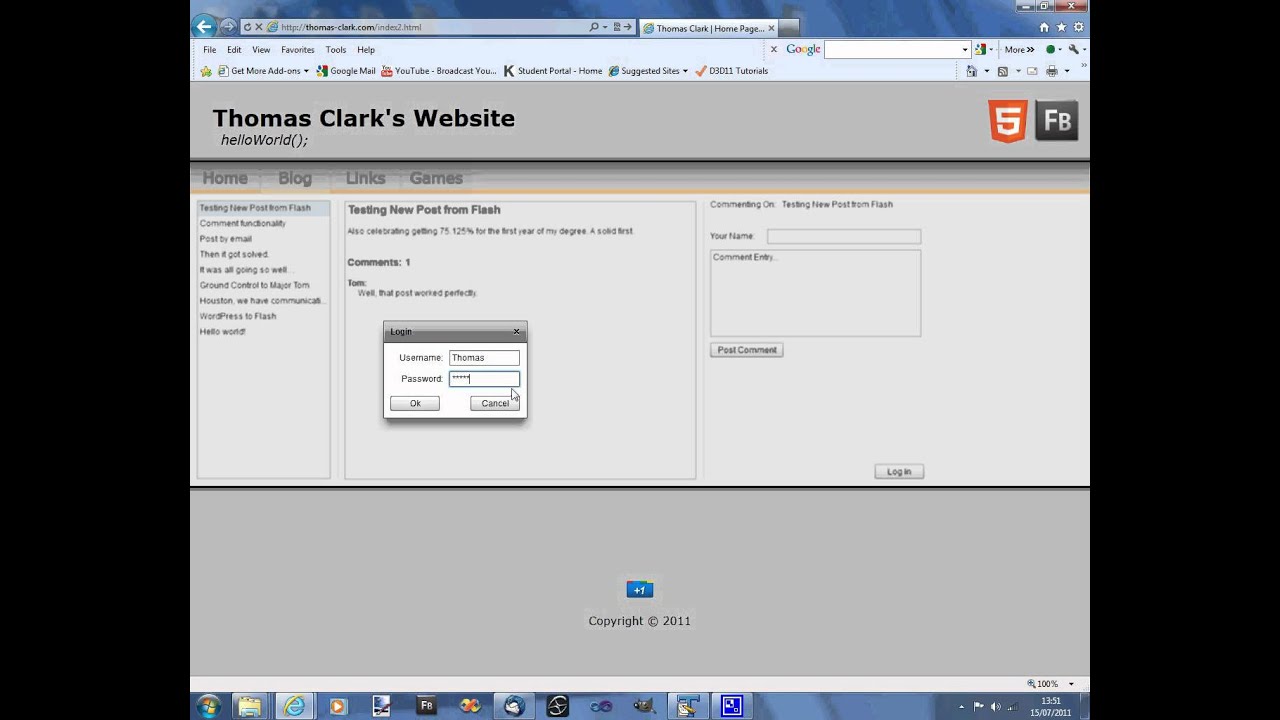Select the 'Comment functionality' post
Image resolution: width=1280 pixels, height=720 pixels.
(243, 223)
